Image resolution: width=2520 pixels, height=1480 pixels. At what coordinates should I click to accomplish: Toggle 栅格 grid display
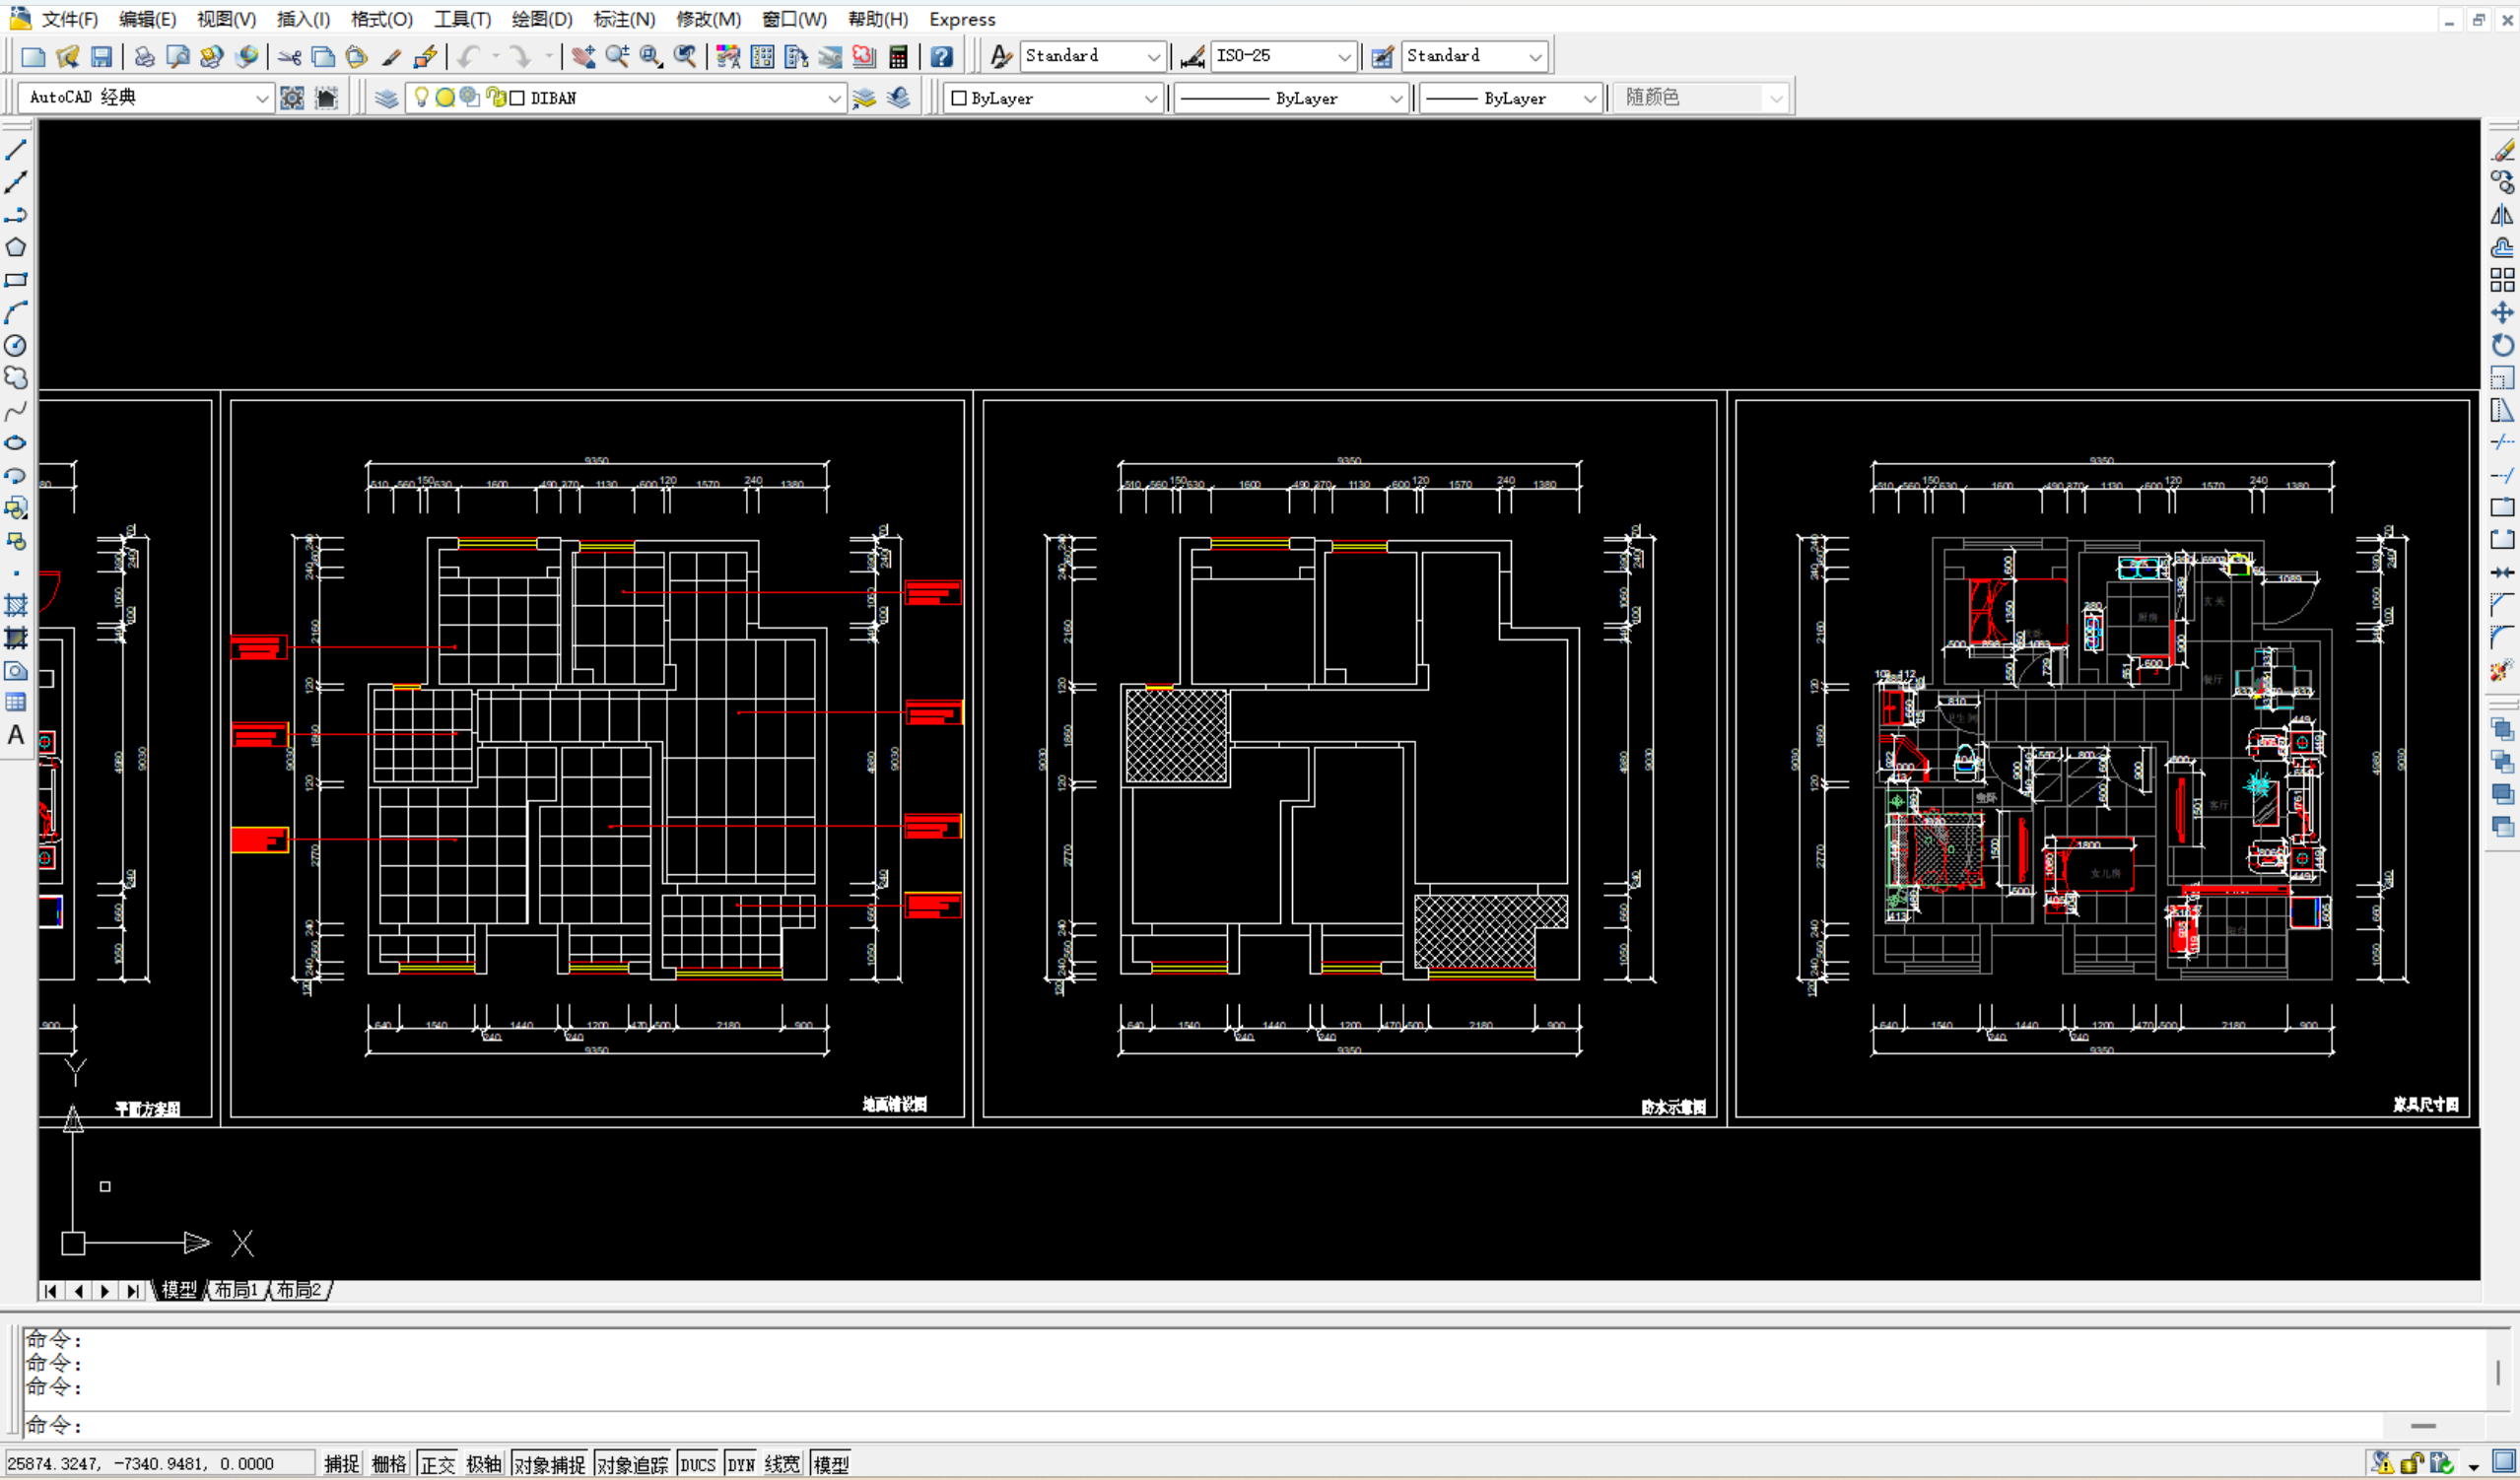389,1464
